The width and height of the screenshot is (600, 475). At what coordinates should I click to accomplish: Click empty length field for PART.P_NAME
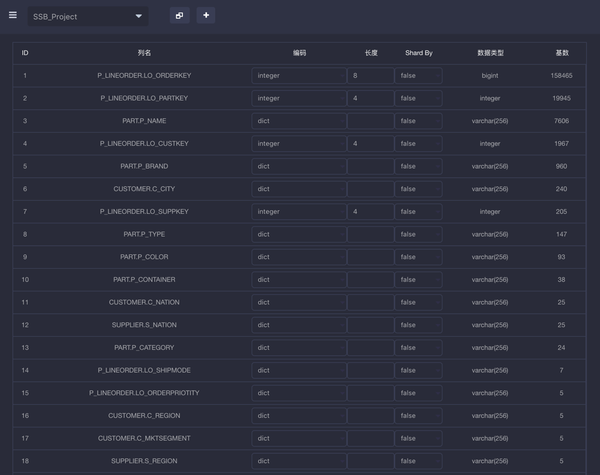point(371,121)
